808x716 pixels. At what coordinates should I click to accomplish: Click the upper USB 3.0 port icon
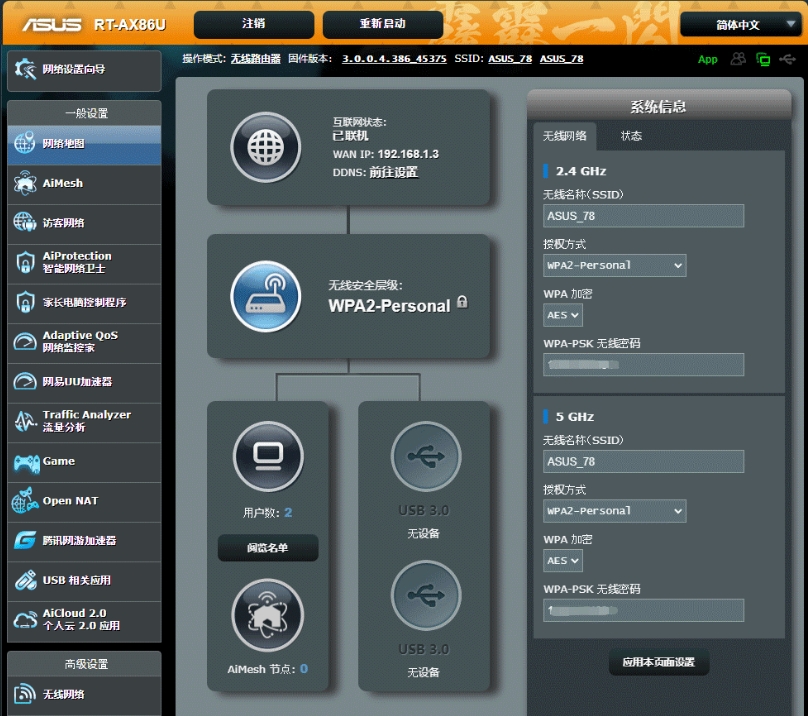coord(426,456)
